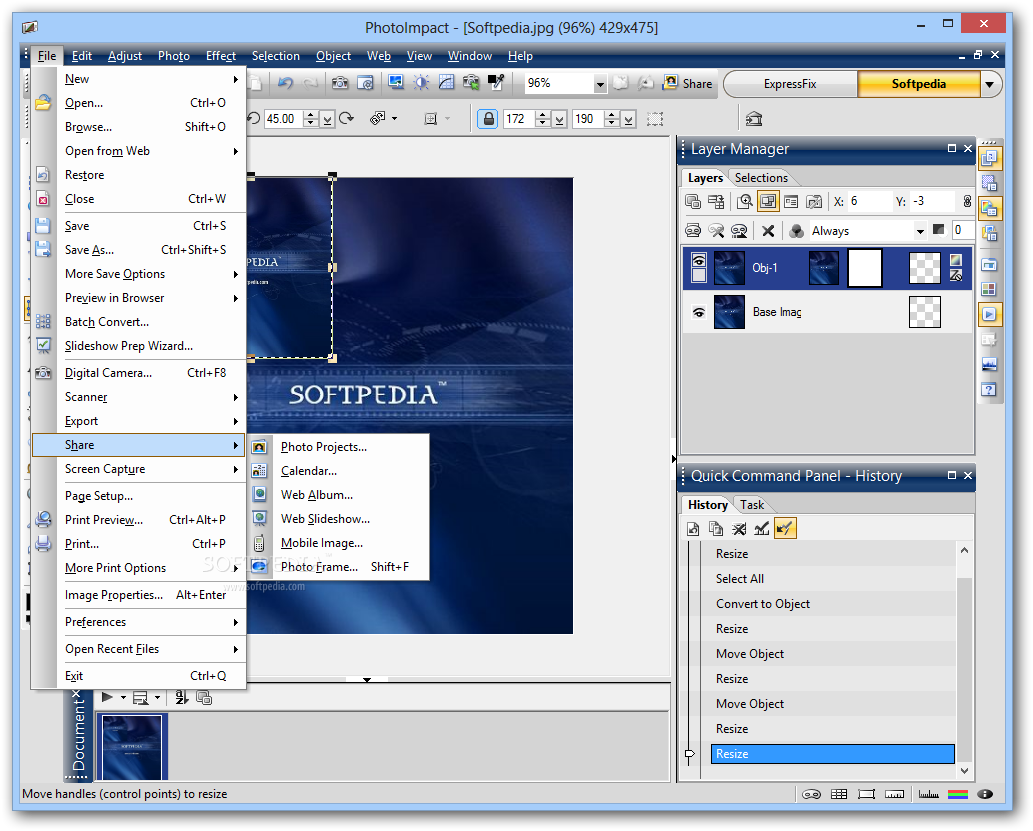Click the monitor calibration toolbar icon
This screenshot has height=831, width=1033.
coord(395,82)
